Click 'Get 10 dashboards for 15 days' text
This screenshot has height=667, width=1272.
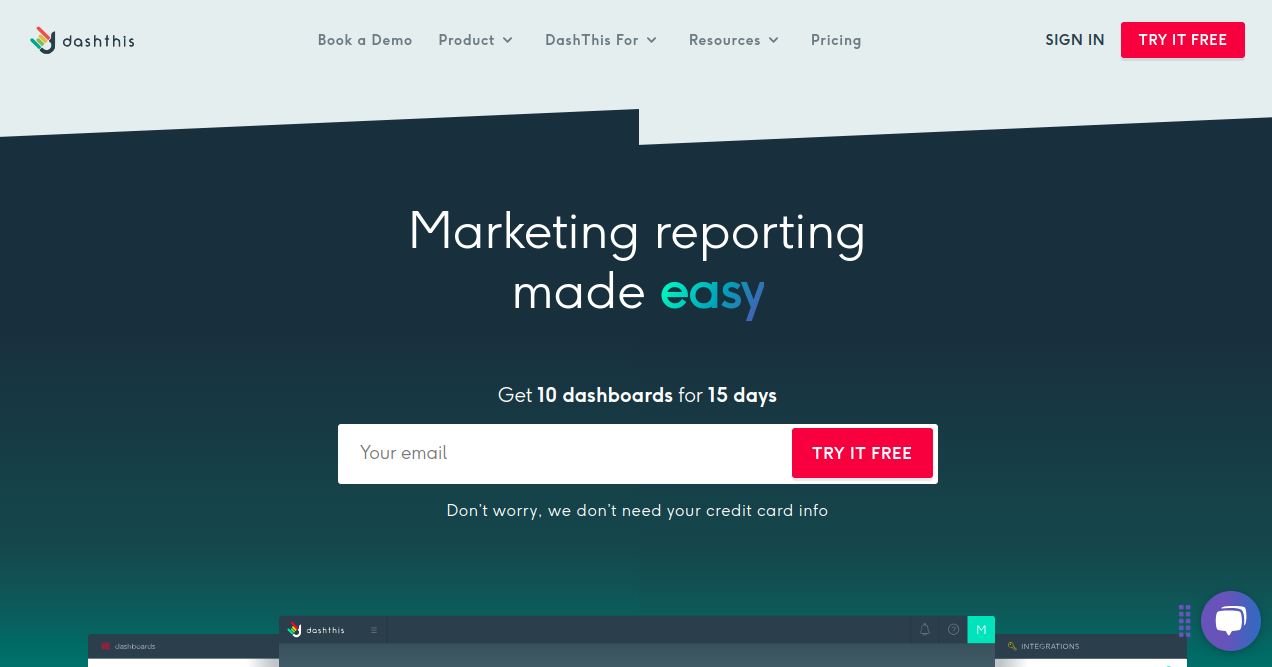coord(637,395)
